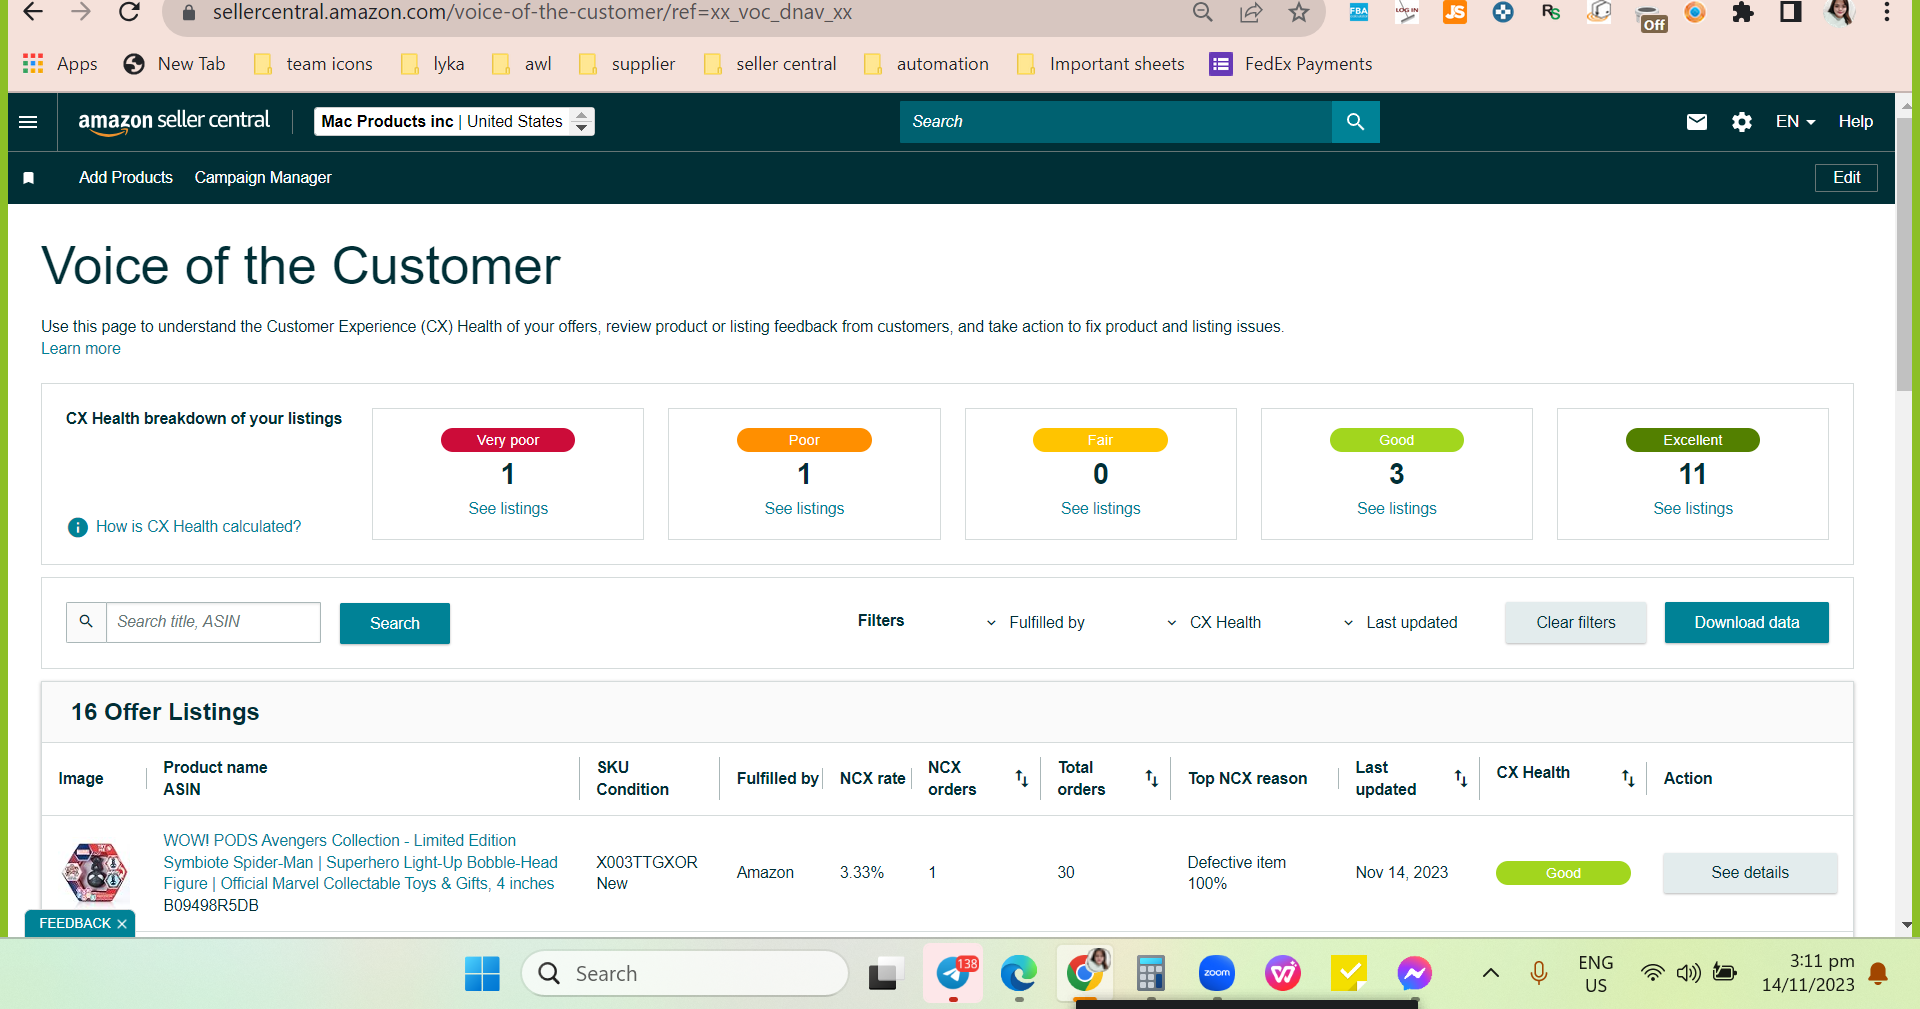Open How is CX Health calculated link
The image size is (1920, 1009).
(x=198, y=527)
